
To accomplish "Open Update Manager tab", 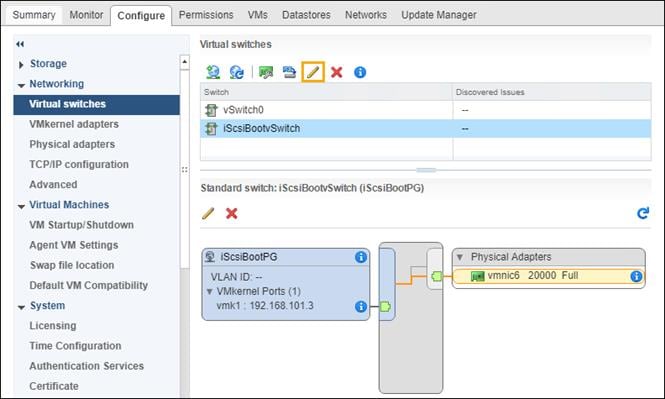I will [439, 15].
